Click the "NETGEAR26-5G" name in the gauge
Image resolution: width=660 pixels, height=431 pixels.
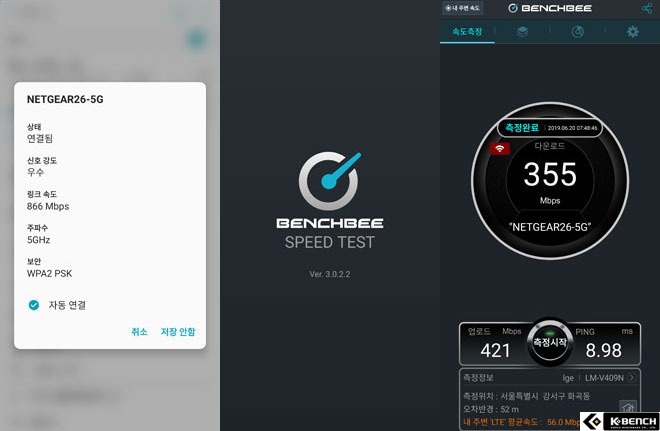coord(550,227)
